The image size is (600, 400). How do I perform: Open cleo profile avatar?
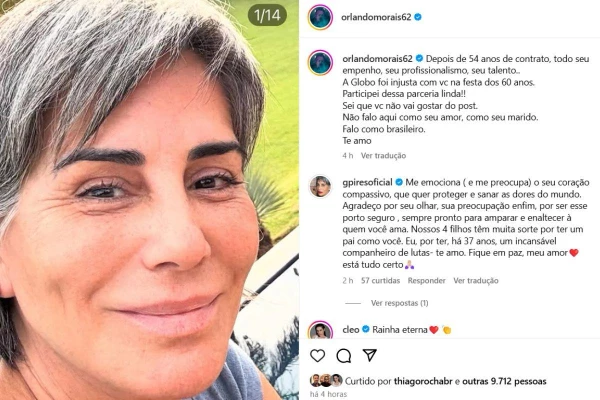320,330
